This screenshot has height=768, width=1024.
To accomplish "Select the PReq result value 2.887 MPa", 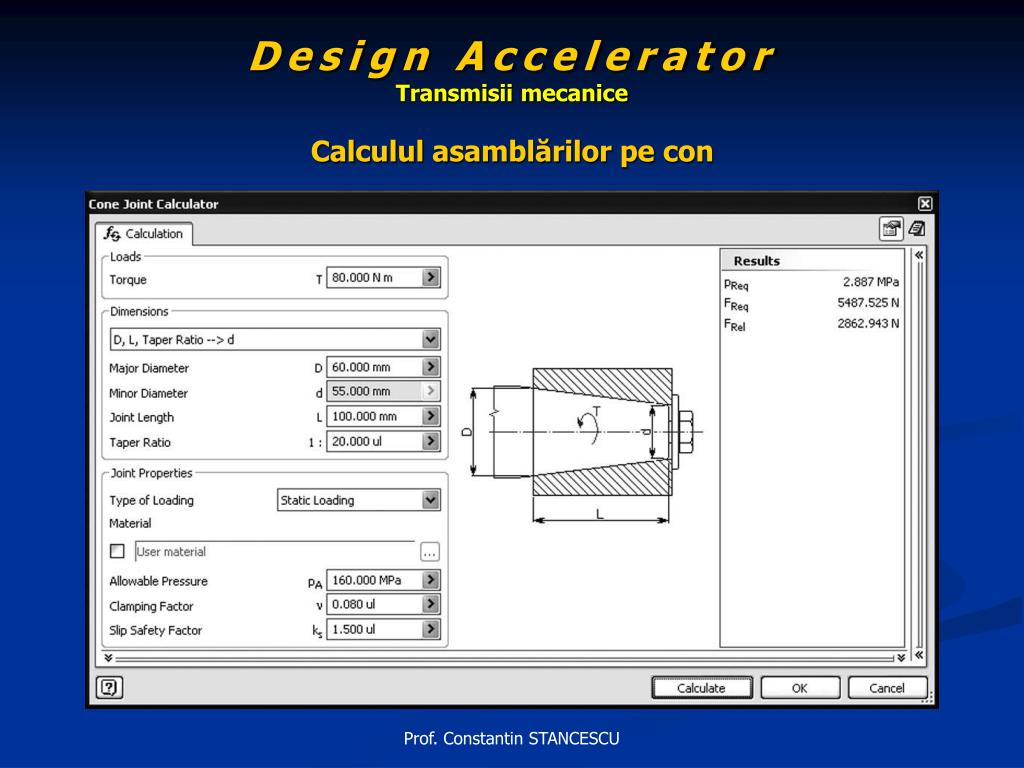I will 871,282.
